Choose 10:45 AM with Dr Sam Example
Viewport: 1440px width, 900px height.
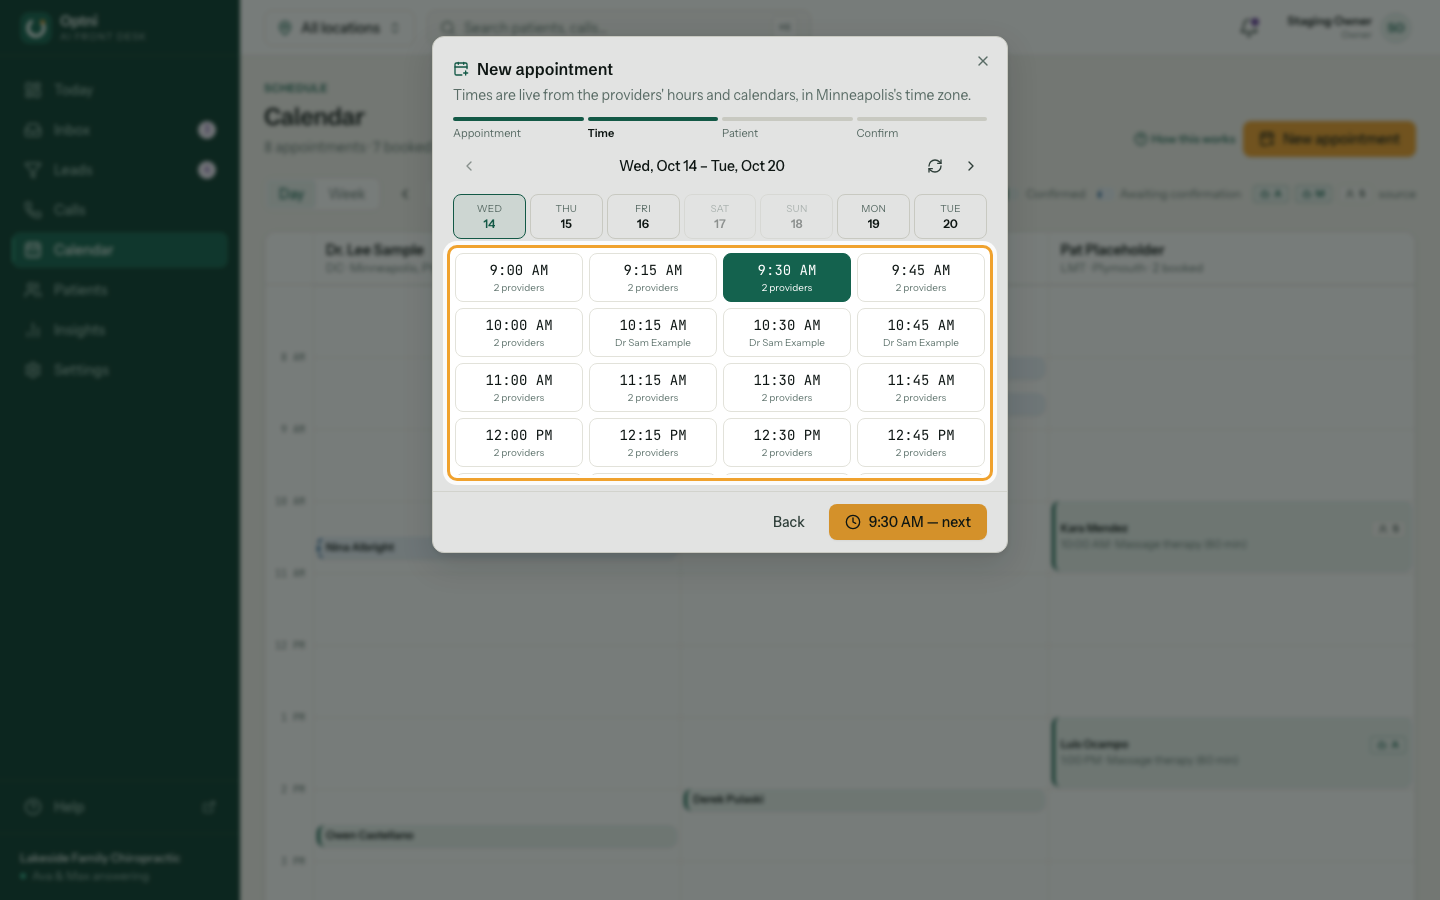tap(921, 332)
